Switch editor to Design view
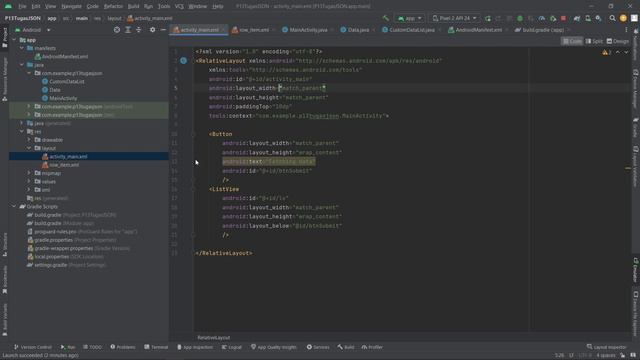Viewport: 640px width, 360px height. (x=618, y=41)
